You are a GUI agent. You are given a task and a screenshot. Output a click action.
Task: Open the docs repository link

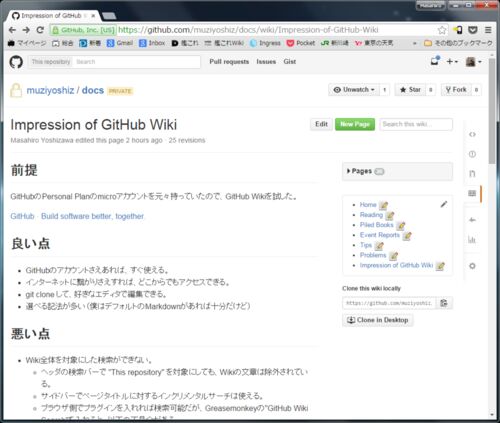tap(93, 90)
